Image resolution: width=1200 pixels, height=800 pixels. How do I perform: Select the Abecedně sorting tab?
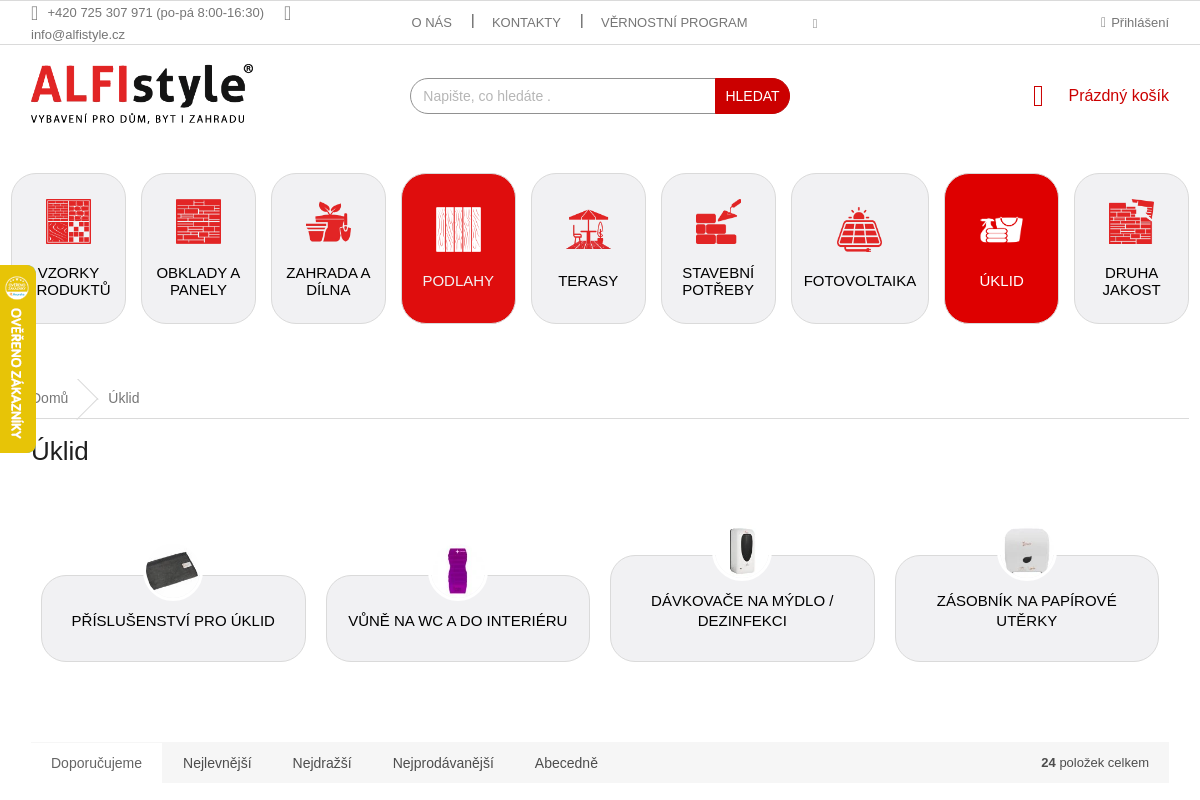[566, 763]
